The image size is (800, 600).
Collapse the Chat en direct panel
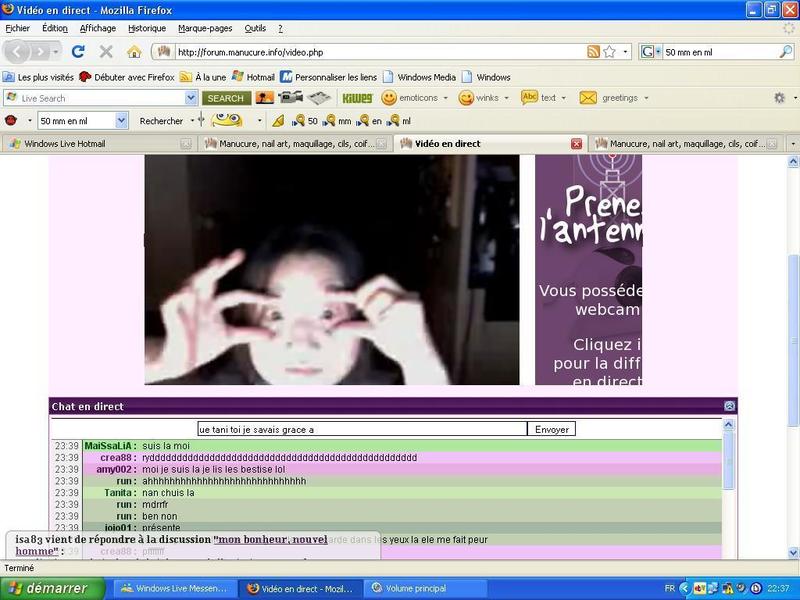(x=729, y=406)
